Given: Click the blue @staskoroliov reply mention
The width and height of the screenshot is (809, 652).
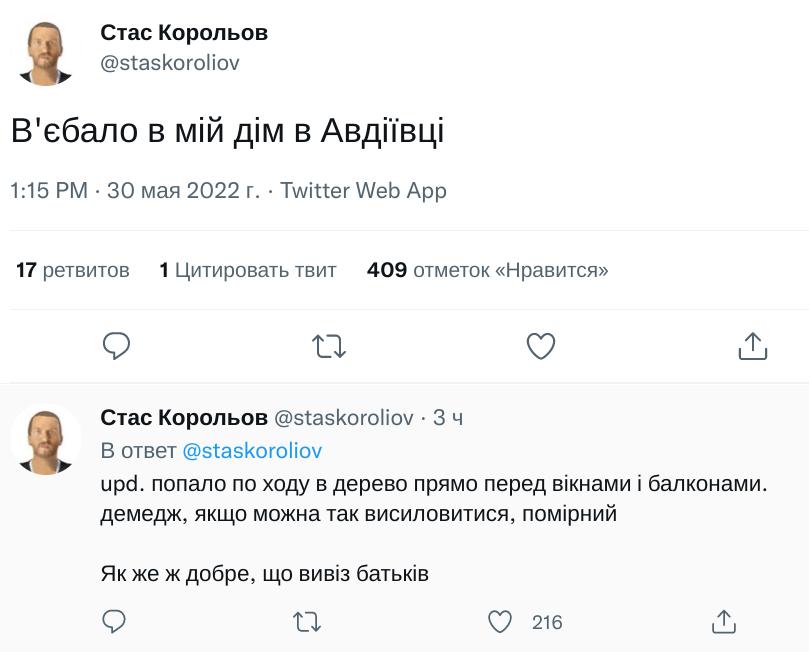Looking at the screenshot, I should click(252, 451).
